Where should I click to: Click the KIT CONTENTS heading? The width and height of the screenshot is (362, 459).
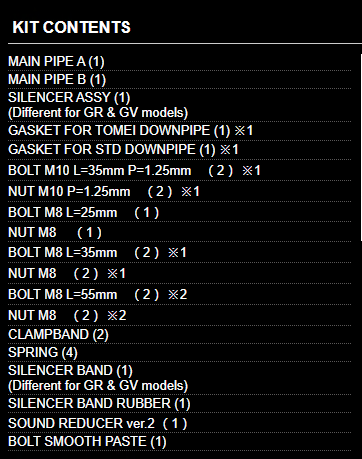pos(71,27)
